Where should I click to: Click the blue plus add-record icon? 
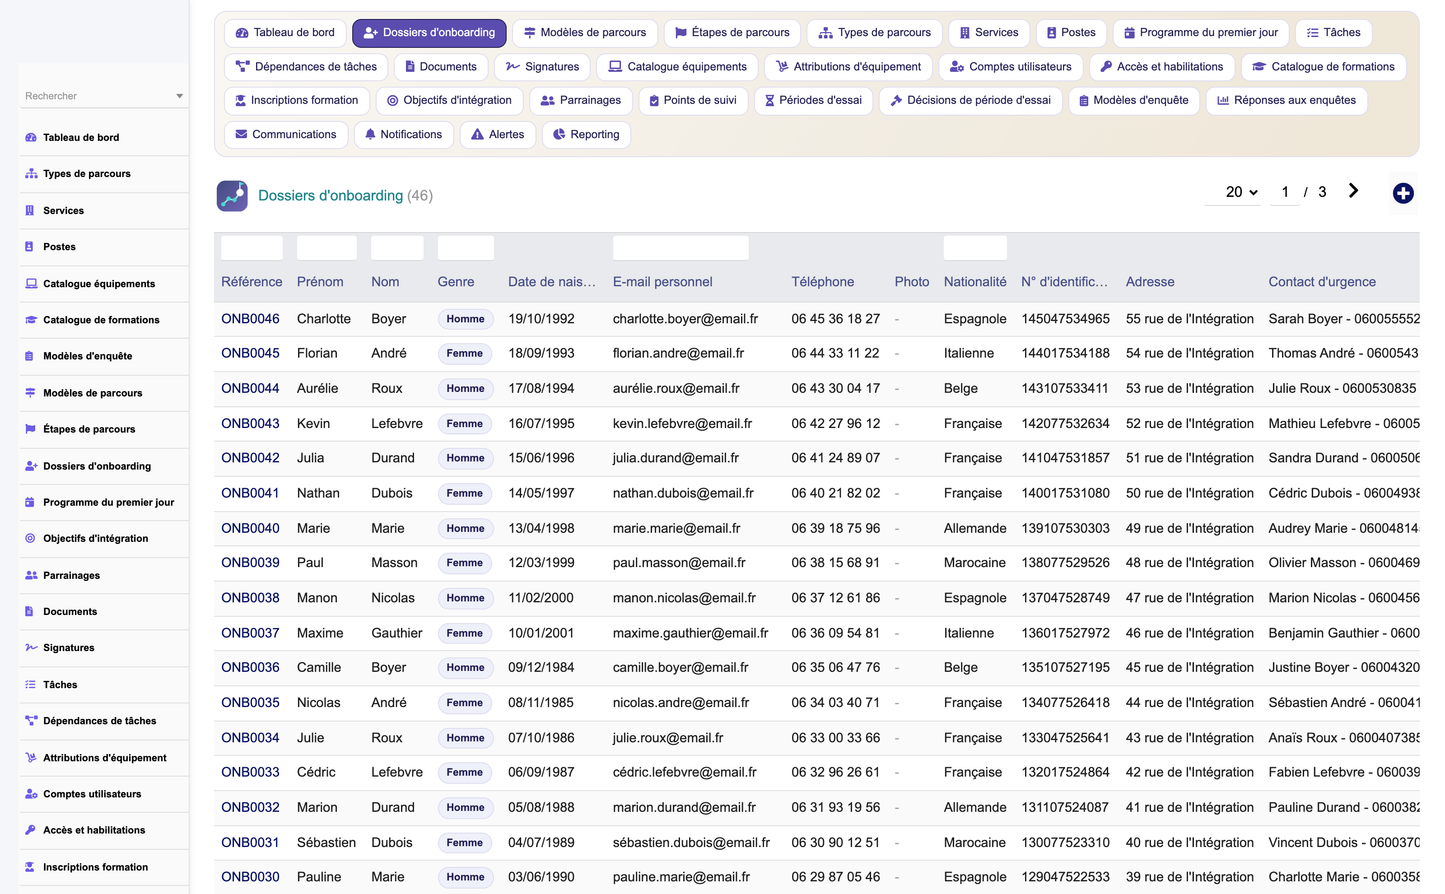[1403, 193]
